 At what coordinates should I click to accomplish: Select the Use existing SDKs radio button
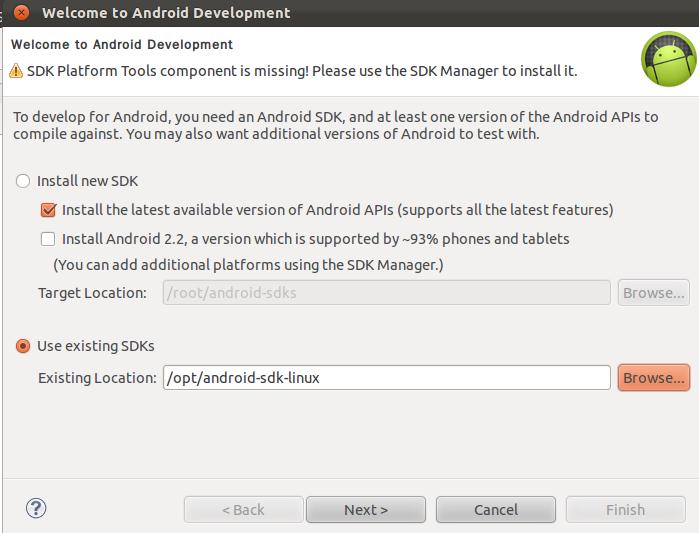tap(23, 346)
